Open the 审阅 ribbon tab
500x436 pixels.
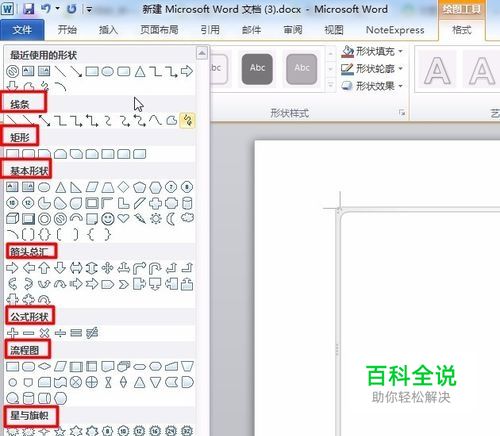point(293,30)
